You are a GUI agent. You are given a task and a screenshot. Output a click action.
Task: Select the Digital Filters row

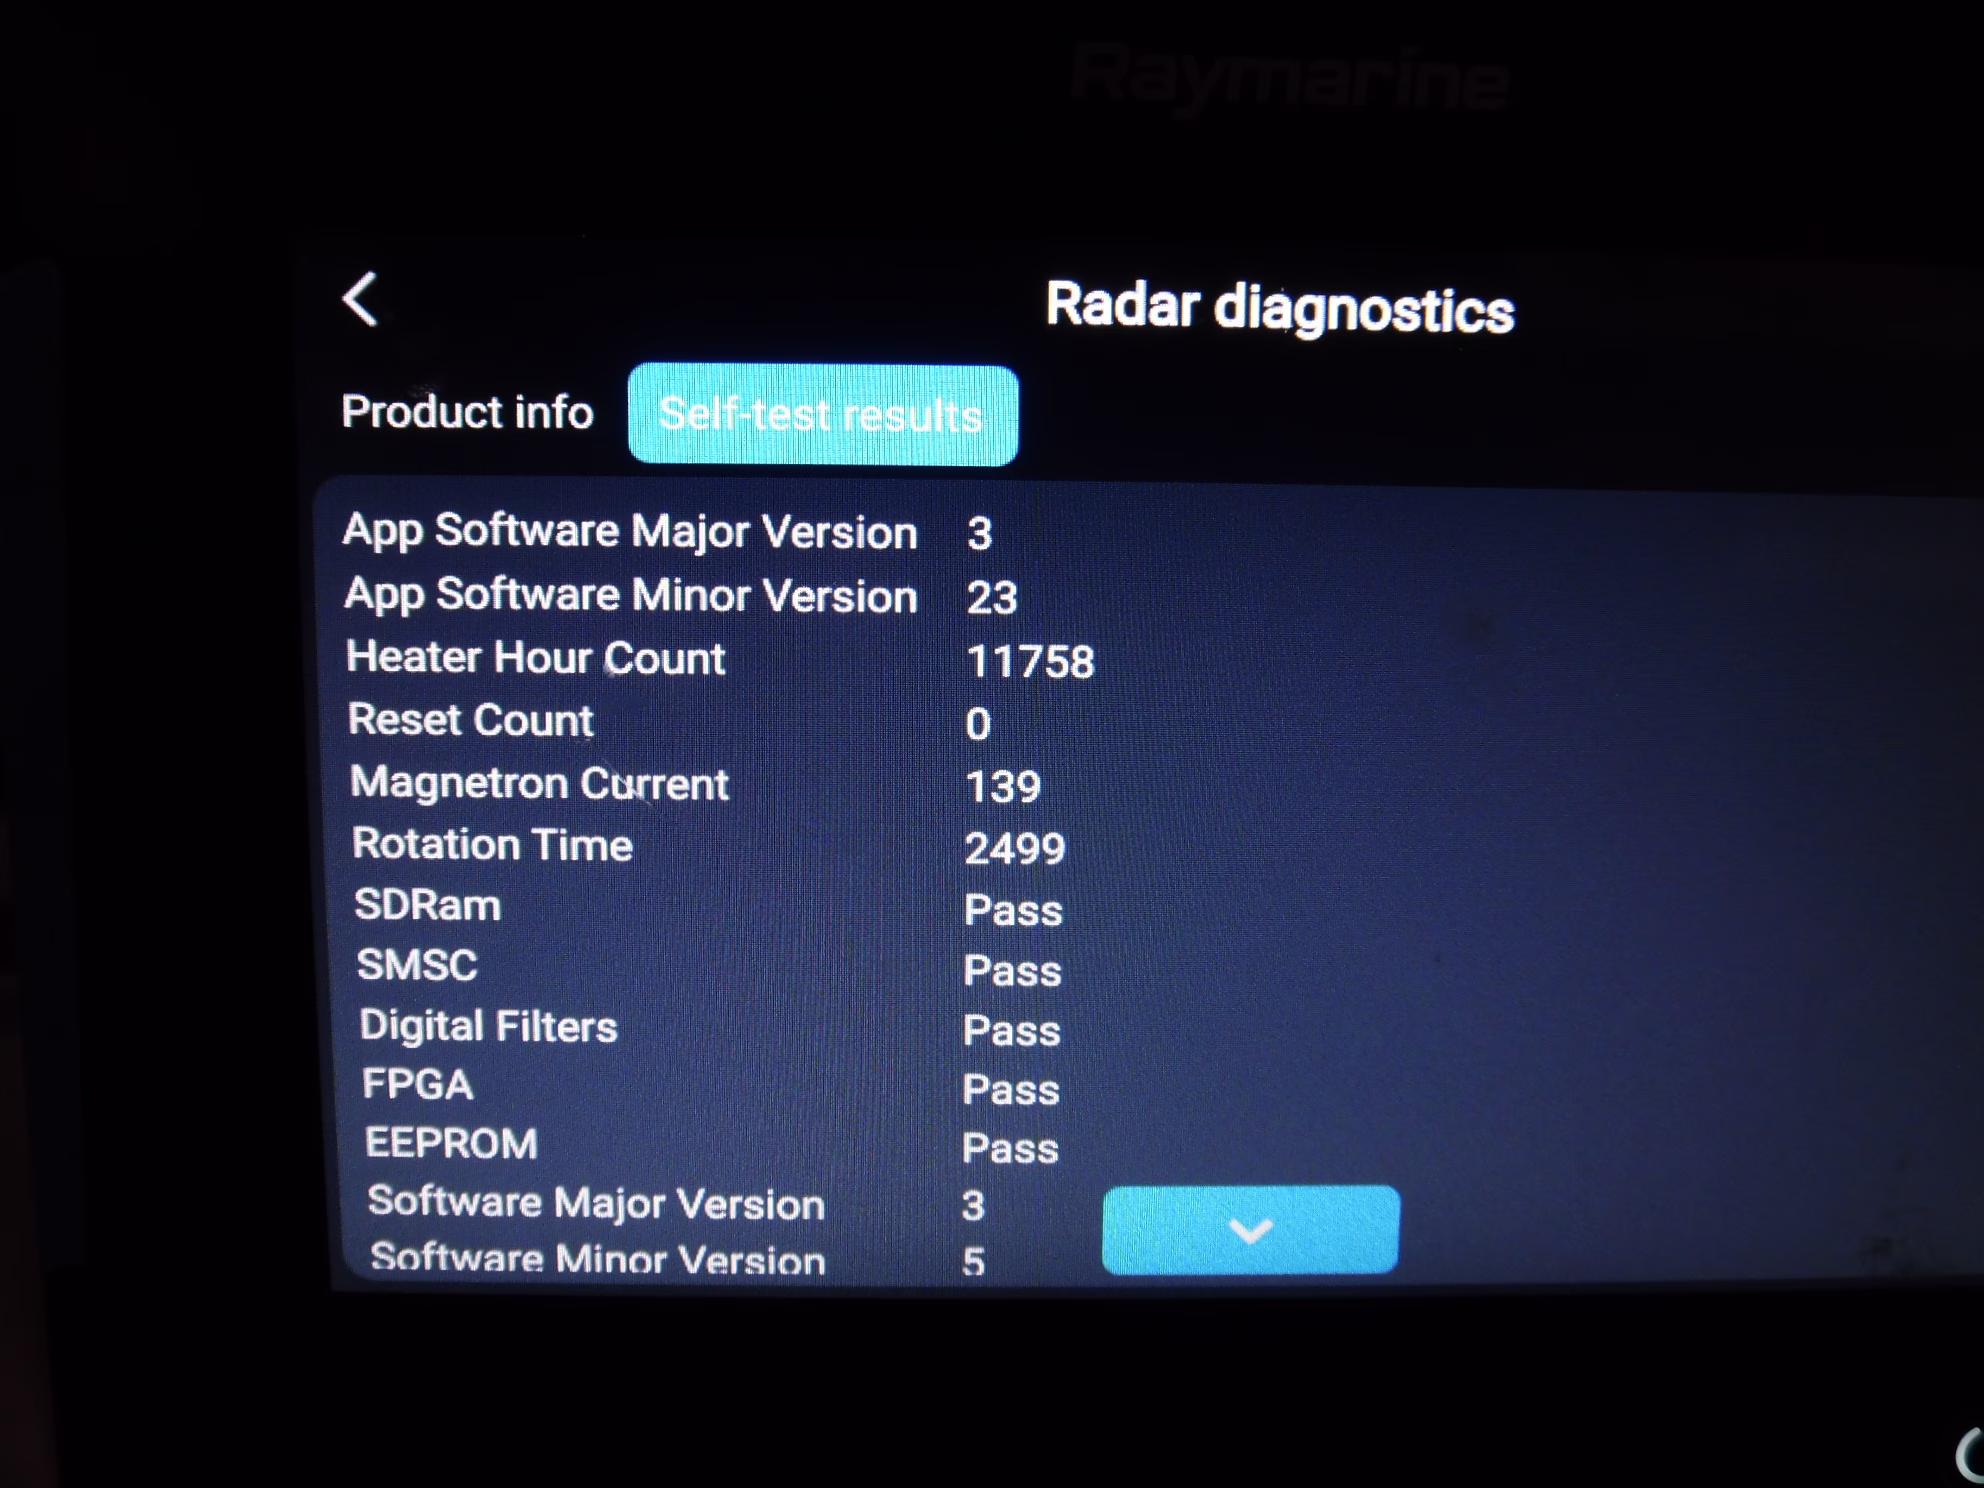488,1027
